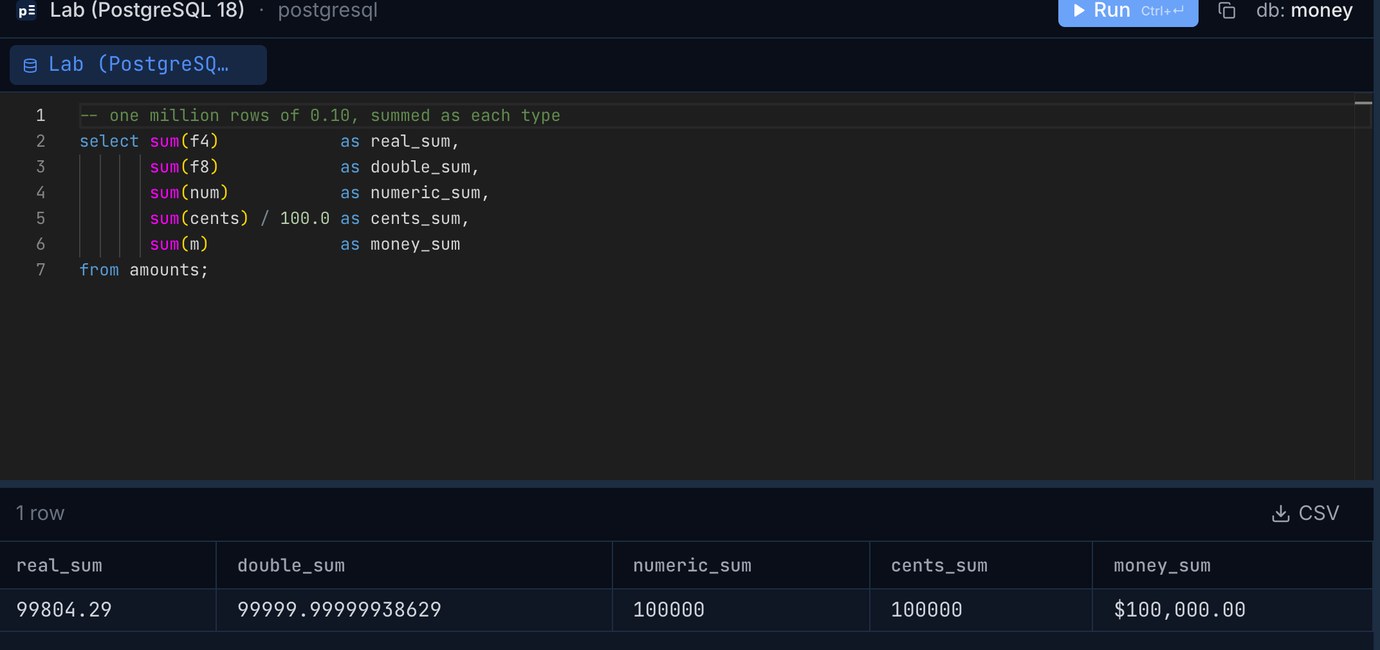This screenshot has width=1380, height=650.
Task: Click the '1 row' result count label
Action: point(40,513)
